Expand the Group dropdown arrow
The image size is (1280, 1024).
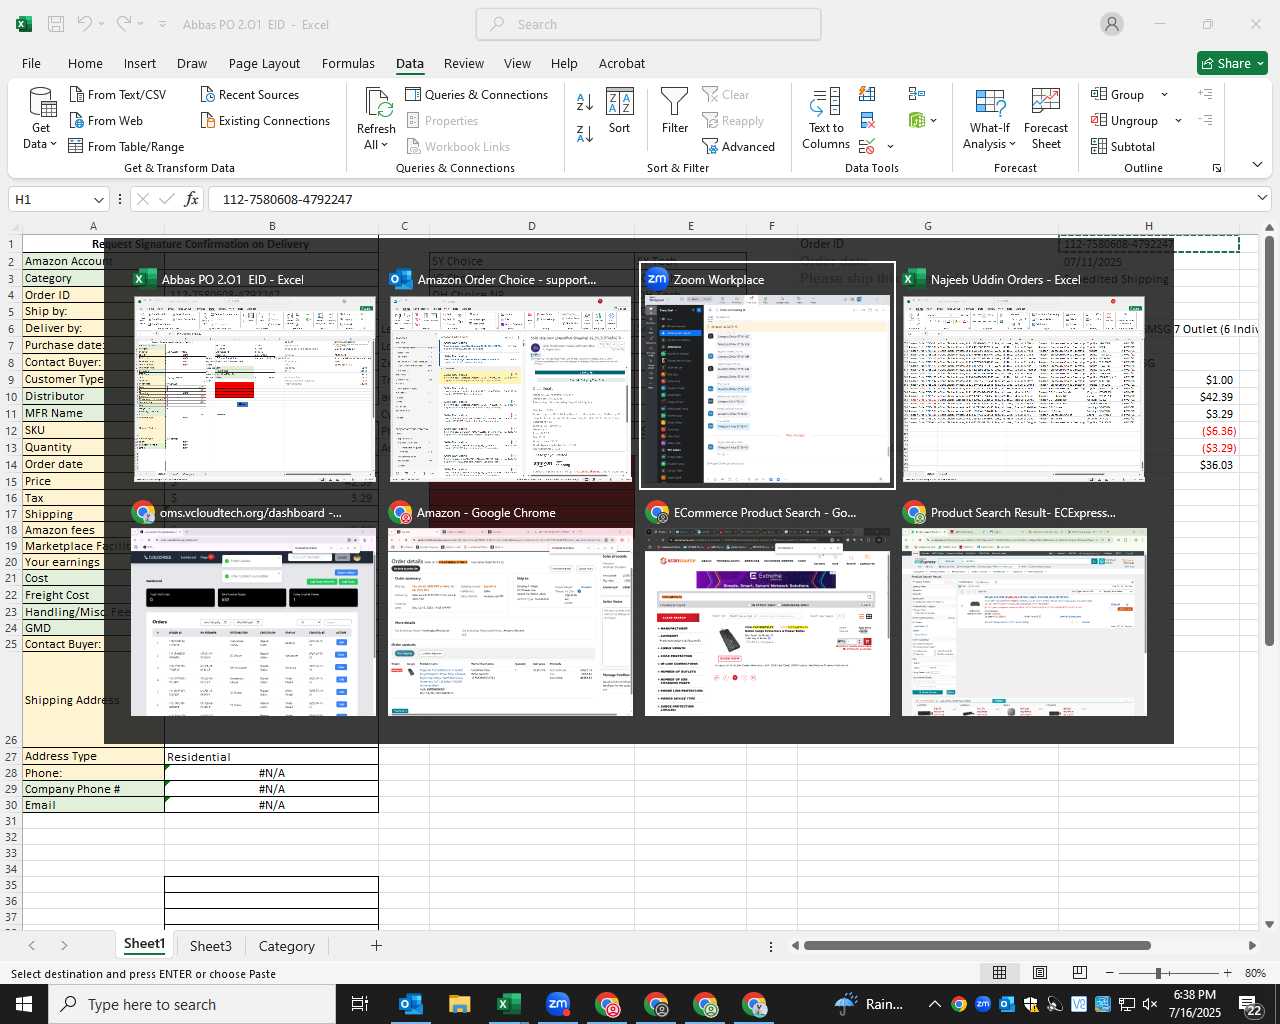click(x=1164, y=95)
